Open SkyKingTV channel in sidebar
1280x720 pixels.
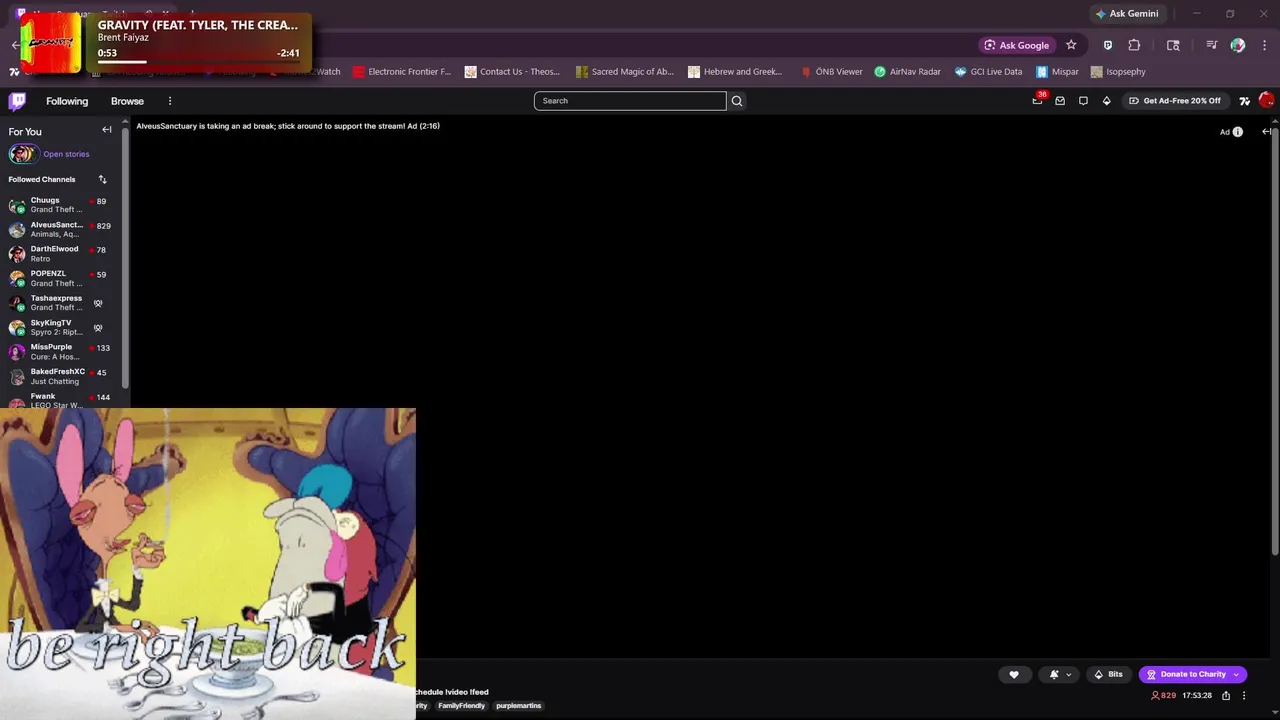60,327
